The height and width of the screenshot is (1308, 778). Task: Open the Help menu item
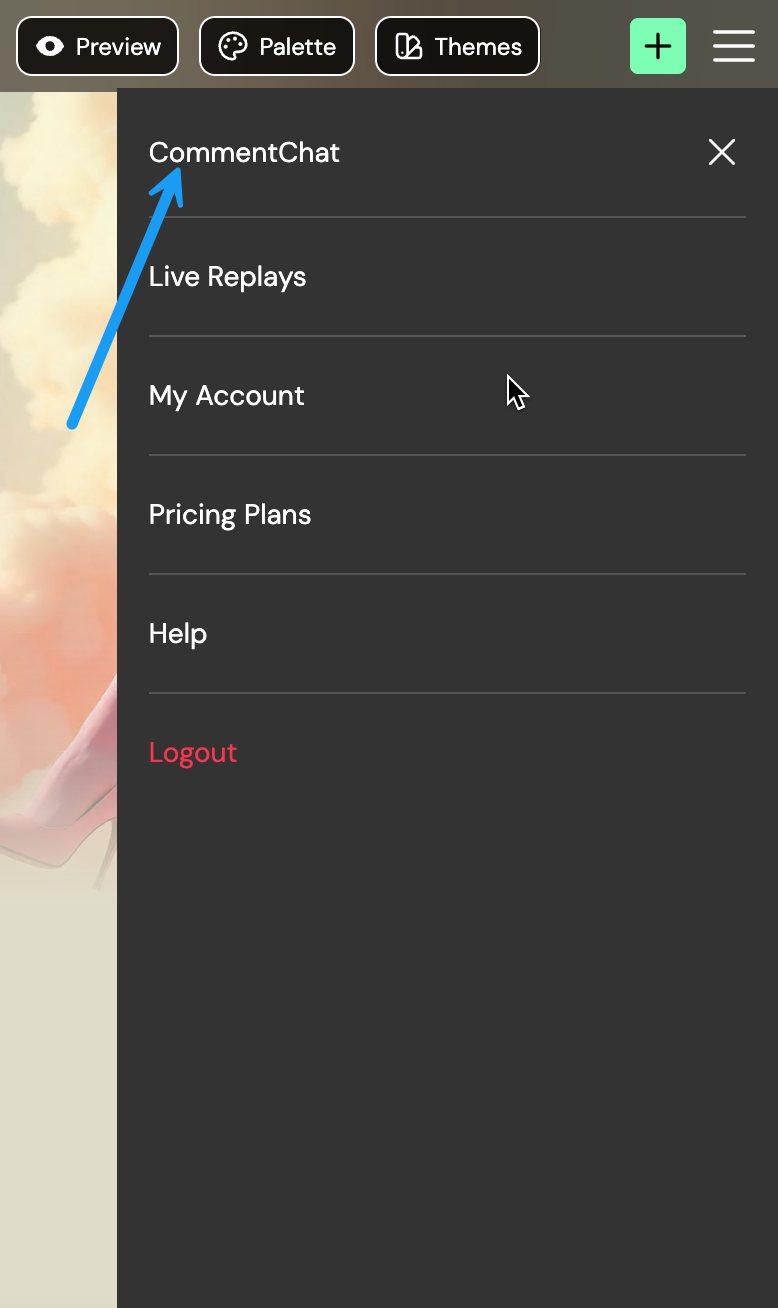[177, 633]
